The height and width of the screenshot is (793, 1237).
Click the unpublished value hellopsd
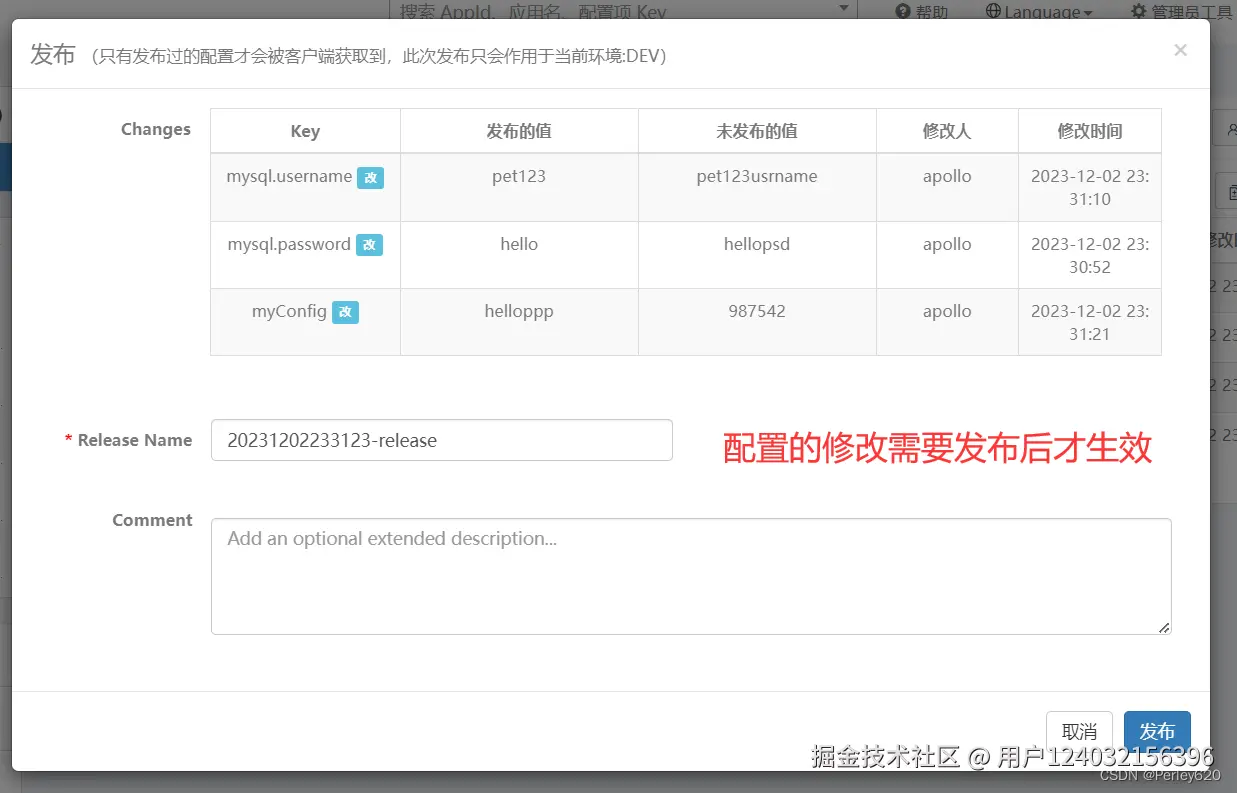(757, 244)
